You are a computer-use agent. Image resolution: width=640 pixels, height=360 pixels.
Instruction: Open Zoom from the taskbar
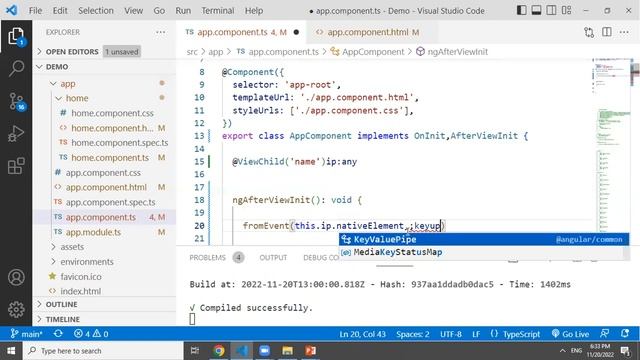coord(264,351)
